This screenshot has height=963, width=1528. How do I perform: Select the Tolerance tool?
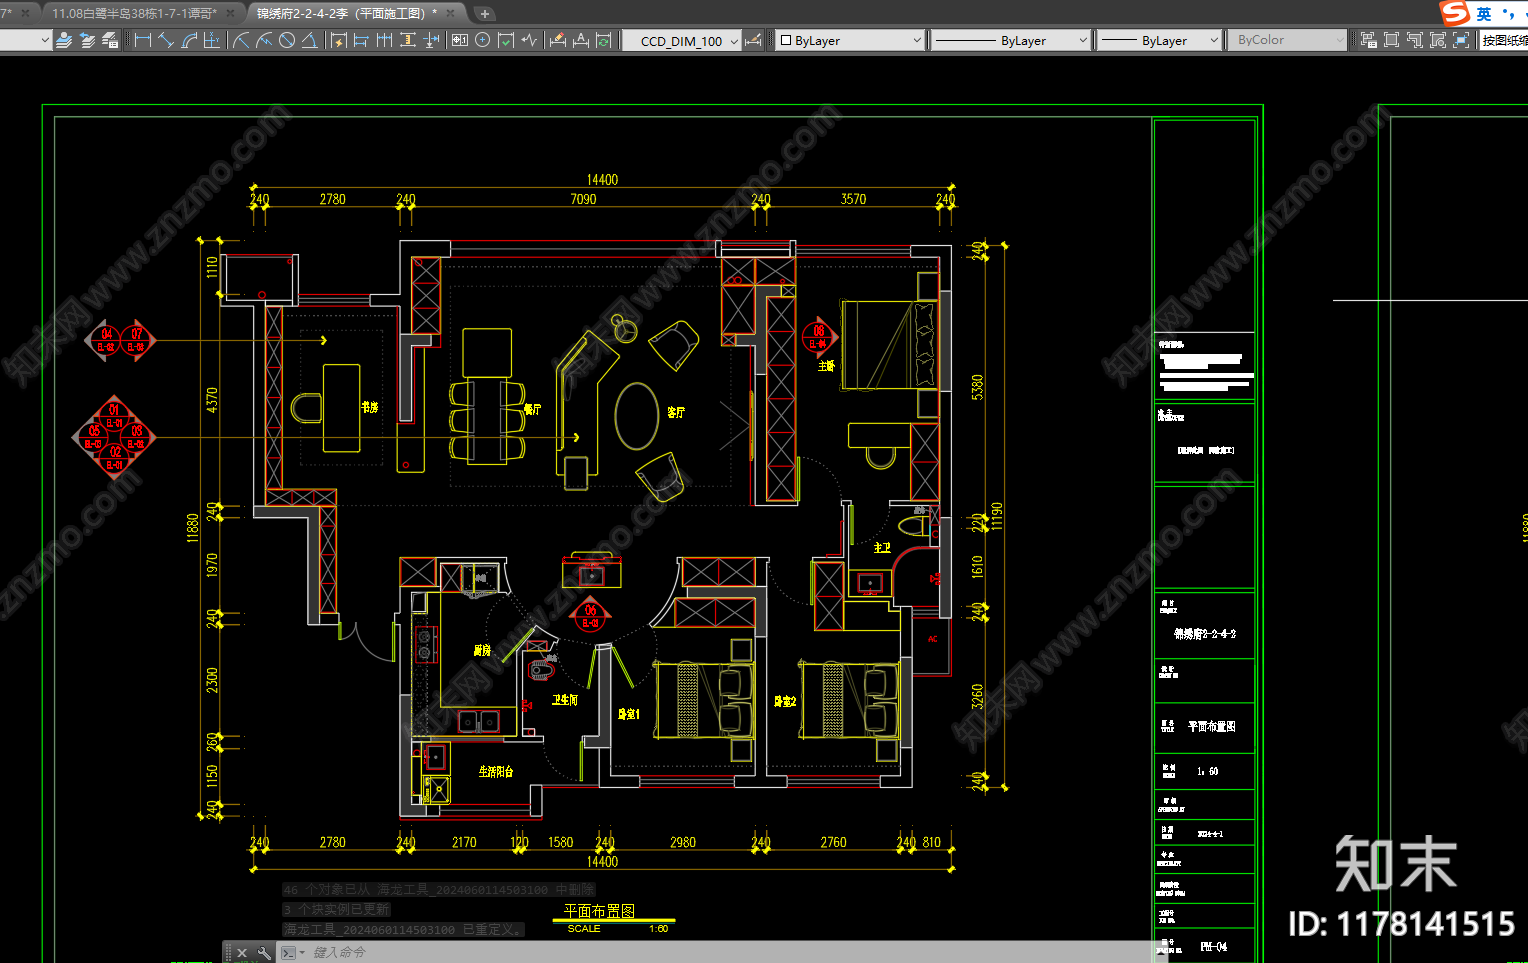pos(460,40)
